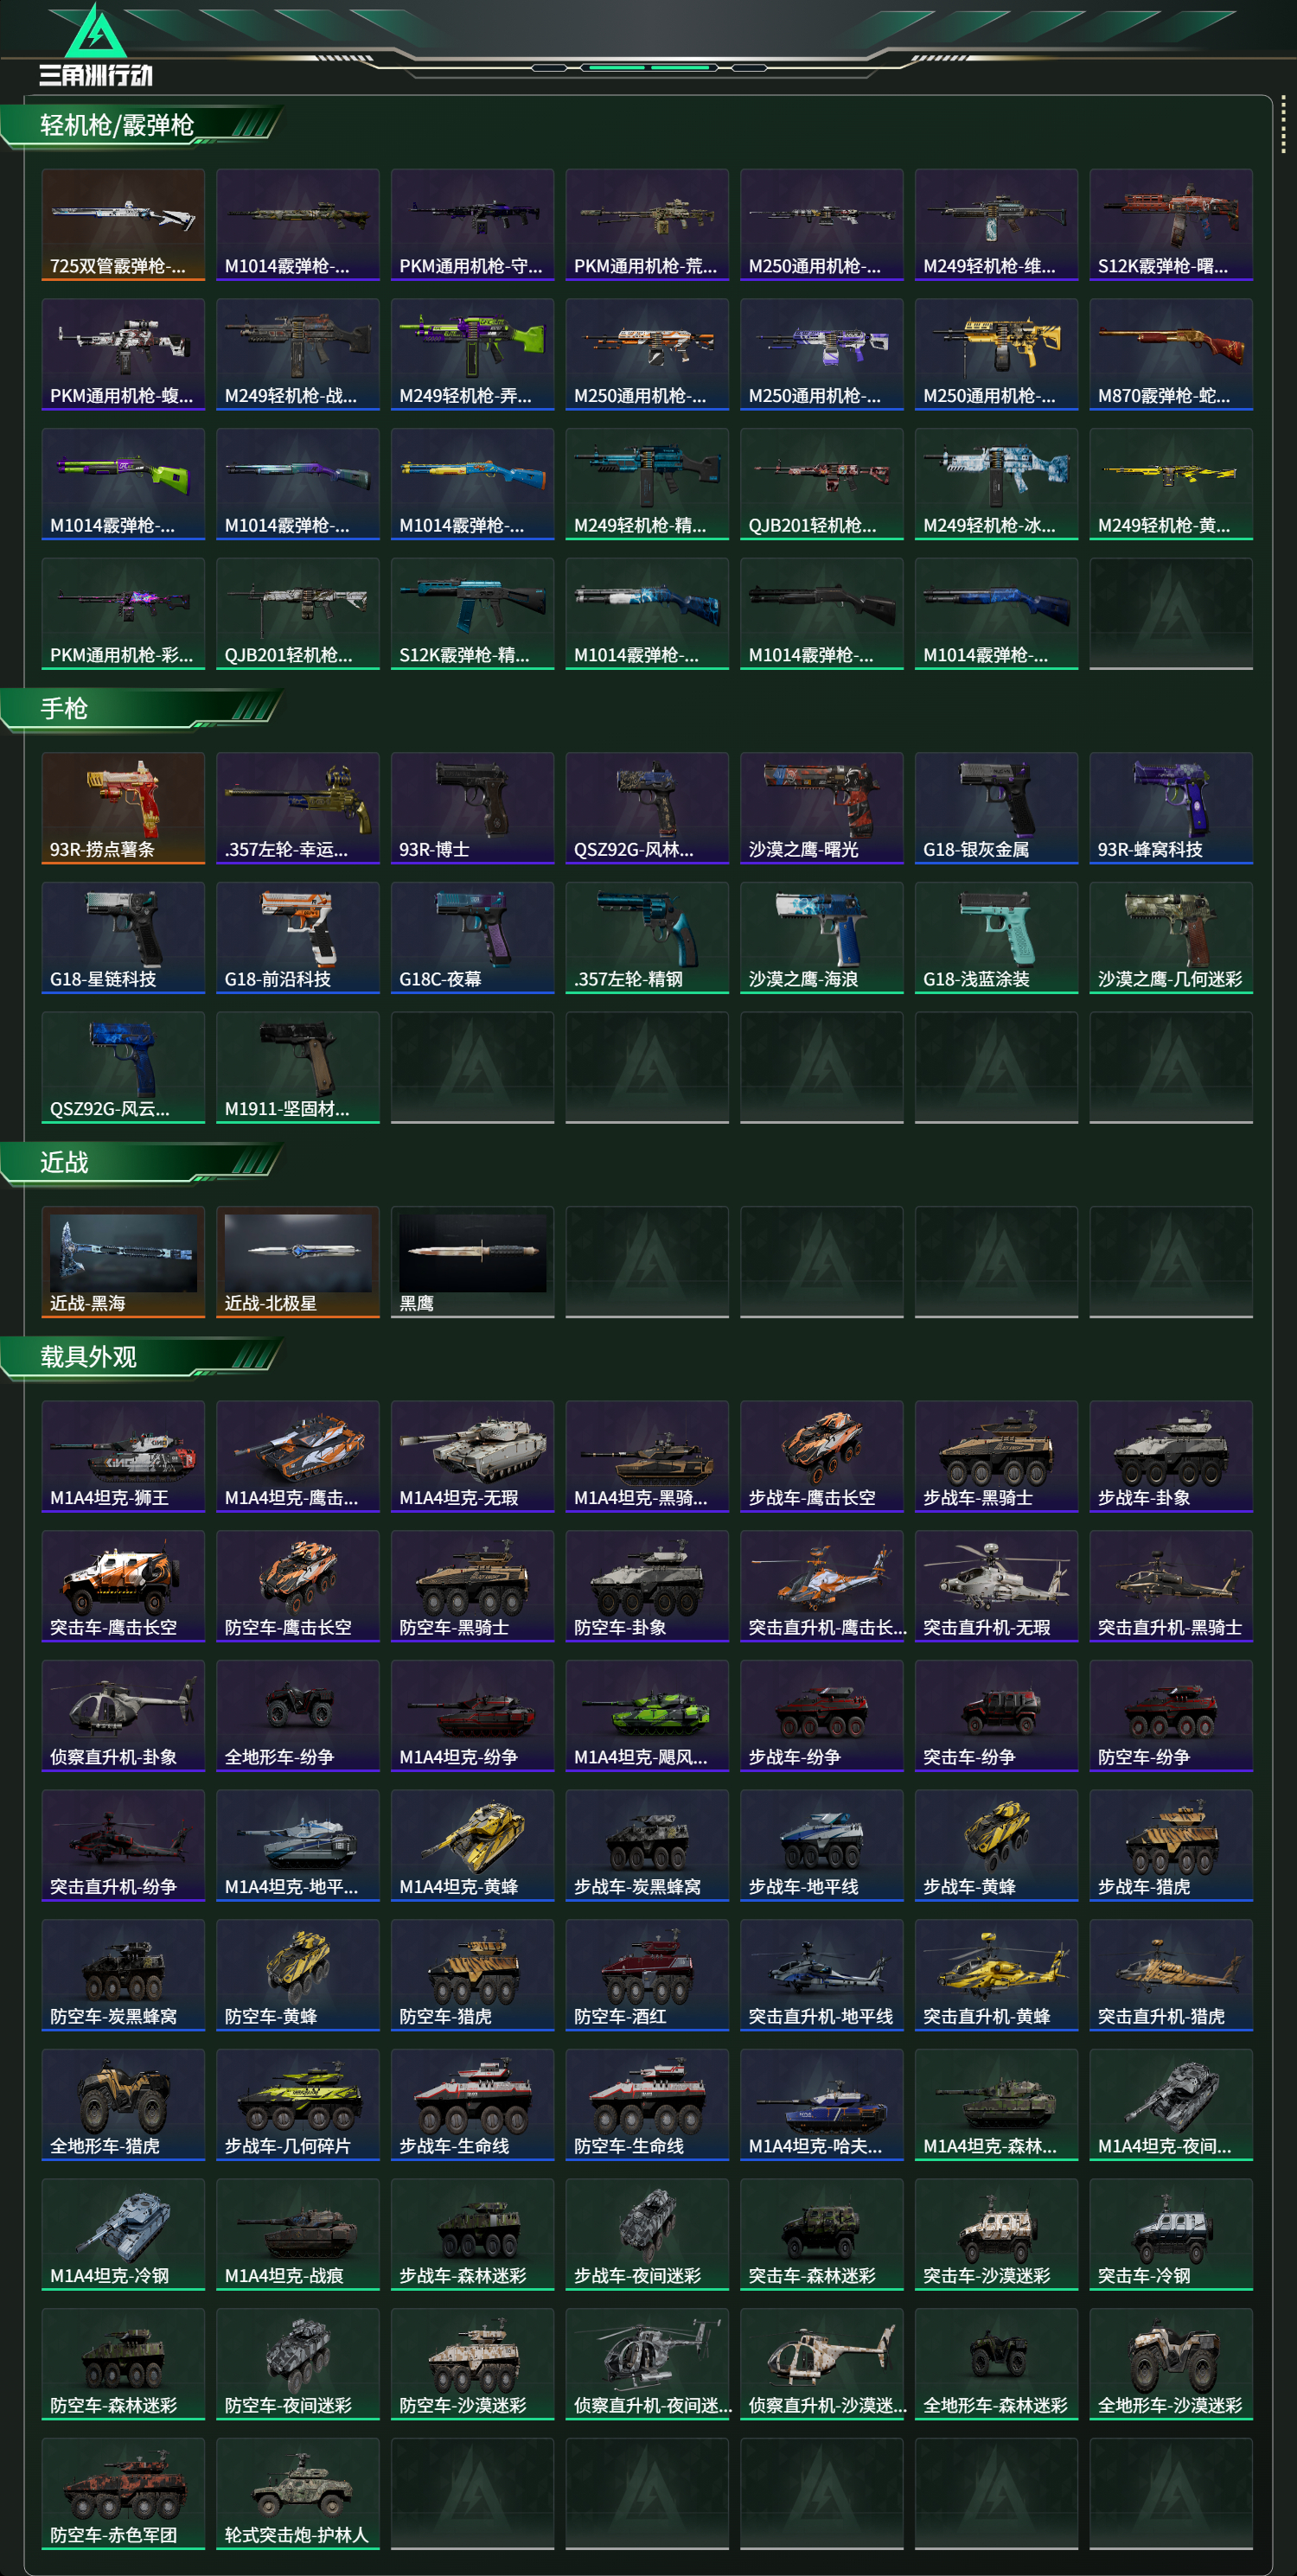Select the 725双管霰弹枪 shotgun skin

(x=123, y=224)
